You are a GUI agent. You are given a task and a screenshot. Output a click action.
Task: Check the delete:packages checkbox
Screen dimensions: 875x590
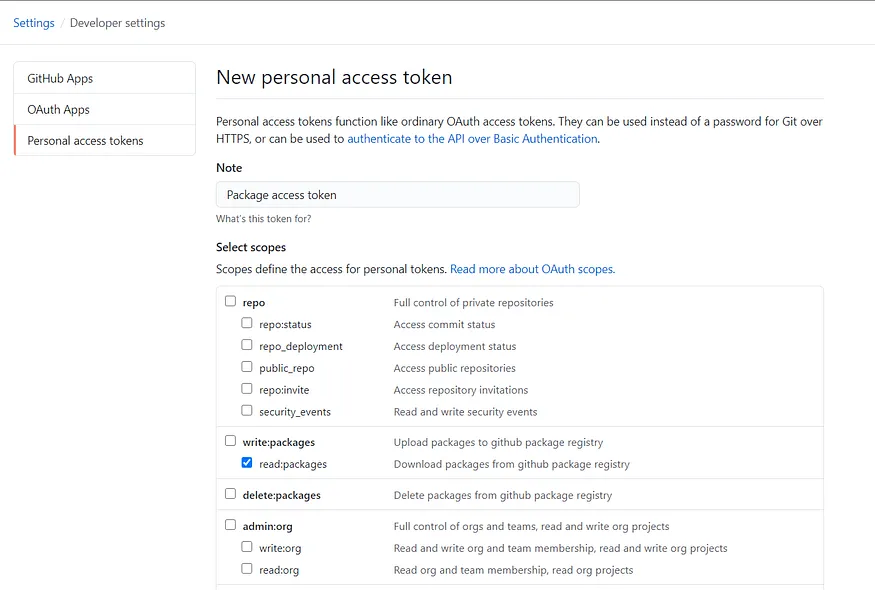(231, 494)
